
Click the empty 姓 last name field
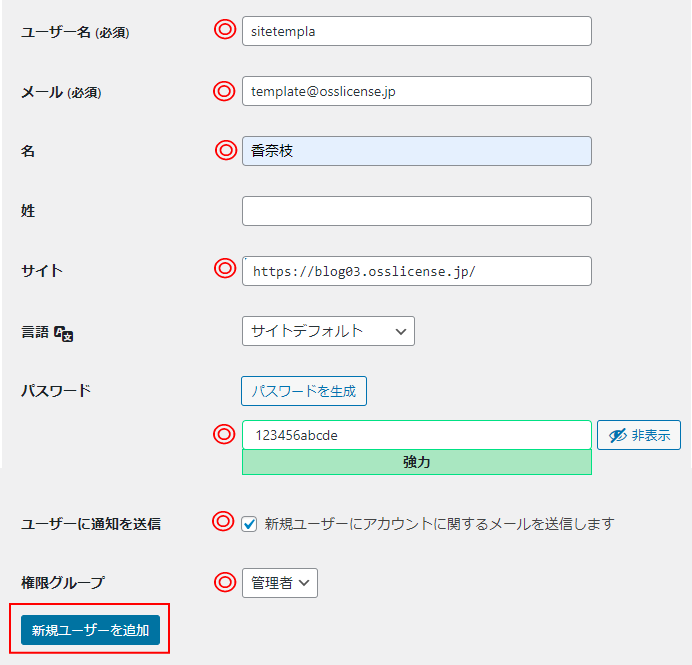click(x=416, y=211)
